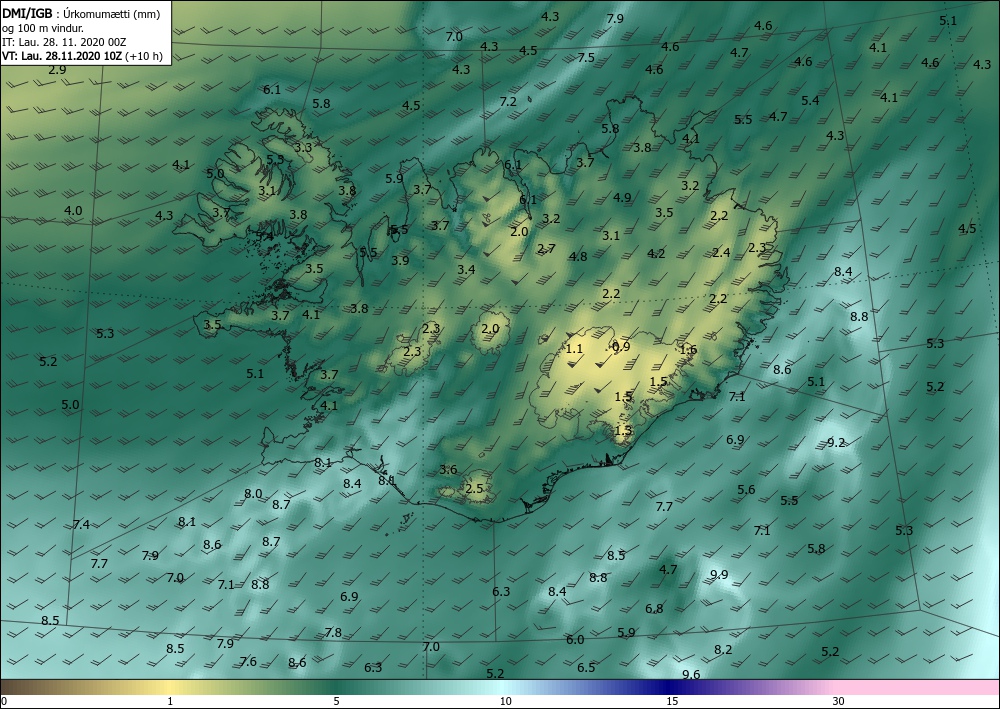This screenshot has width=1000, height=709.
Task: Click the map value 4.0
Action: [x=73, y=210]
